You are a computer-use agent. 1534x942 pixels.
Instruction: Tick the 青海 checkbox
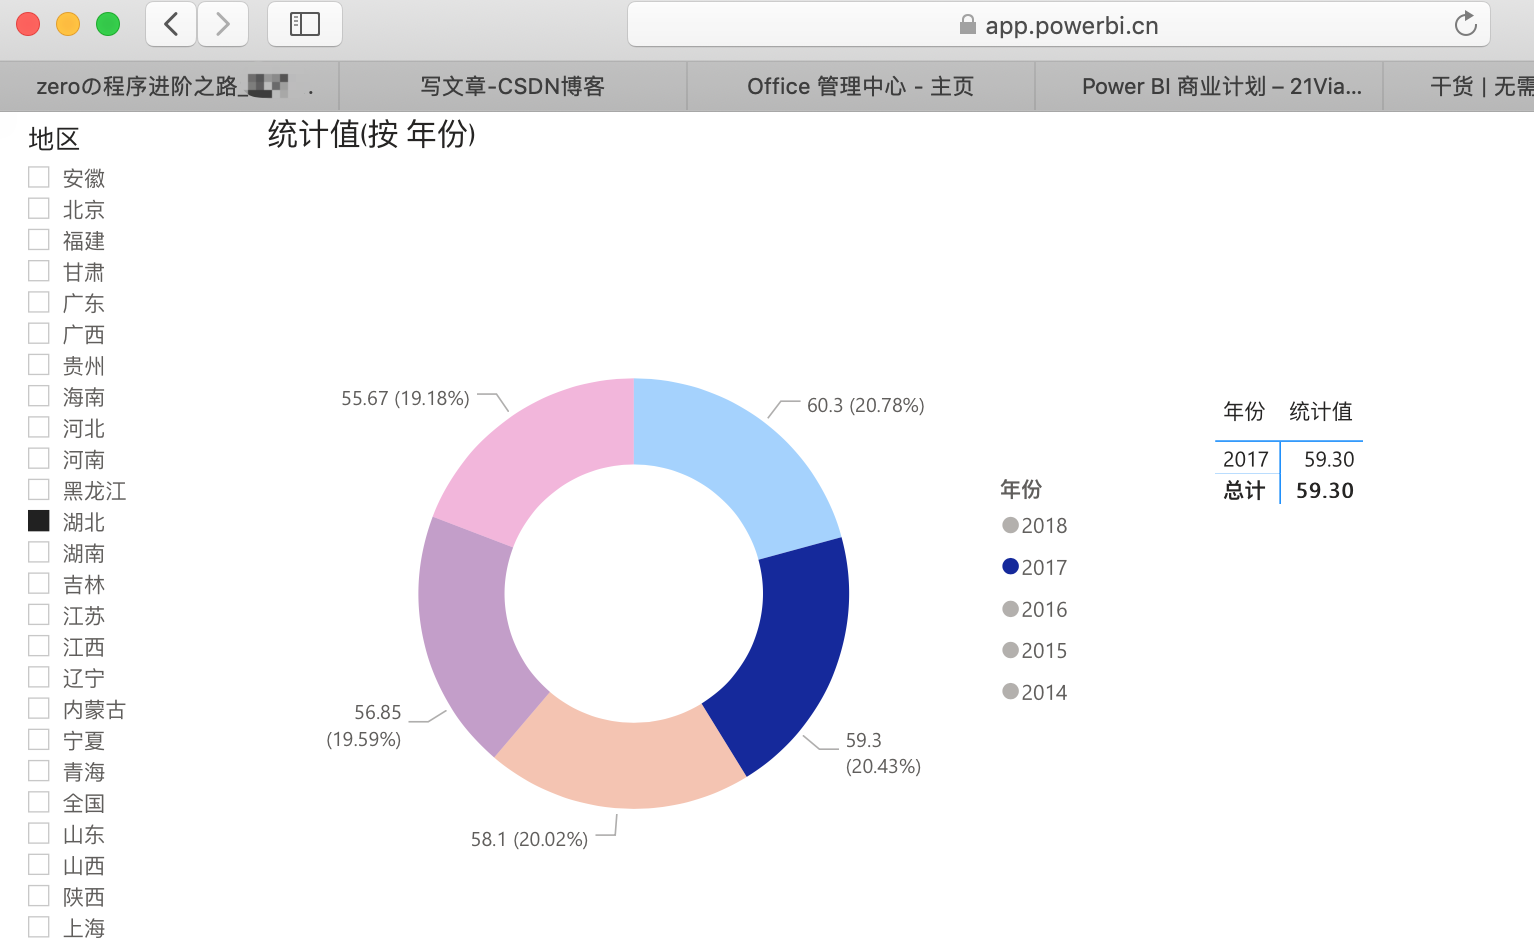tap(39, 770)
